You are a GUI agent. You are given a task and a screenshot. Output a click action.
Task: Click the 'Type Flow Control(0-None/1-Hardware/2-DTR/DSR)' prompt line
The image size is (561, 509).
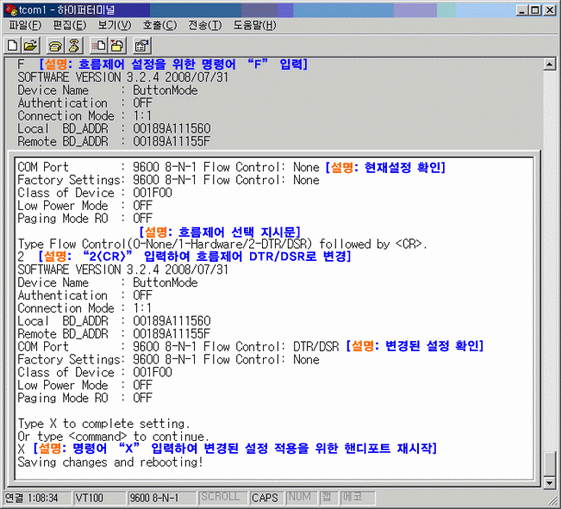point(222,244)
